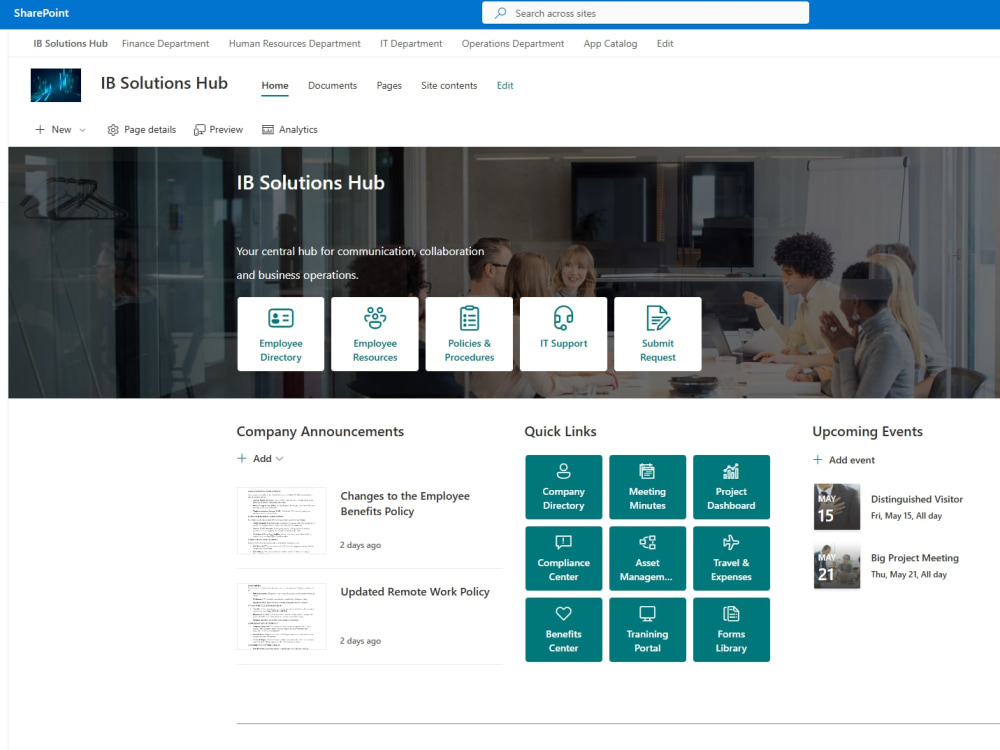Open Travel & Expenses airplane icon tile
Viewport: 1000px width, 750px height.
coord(731,542)
